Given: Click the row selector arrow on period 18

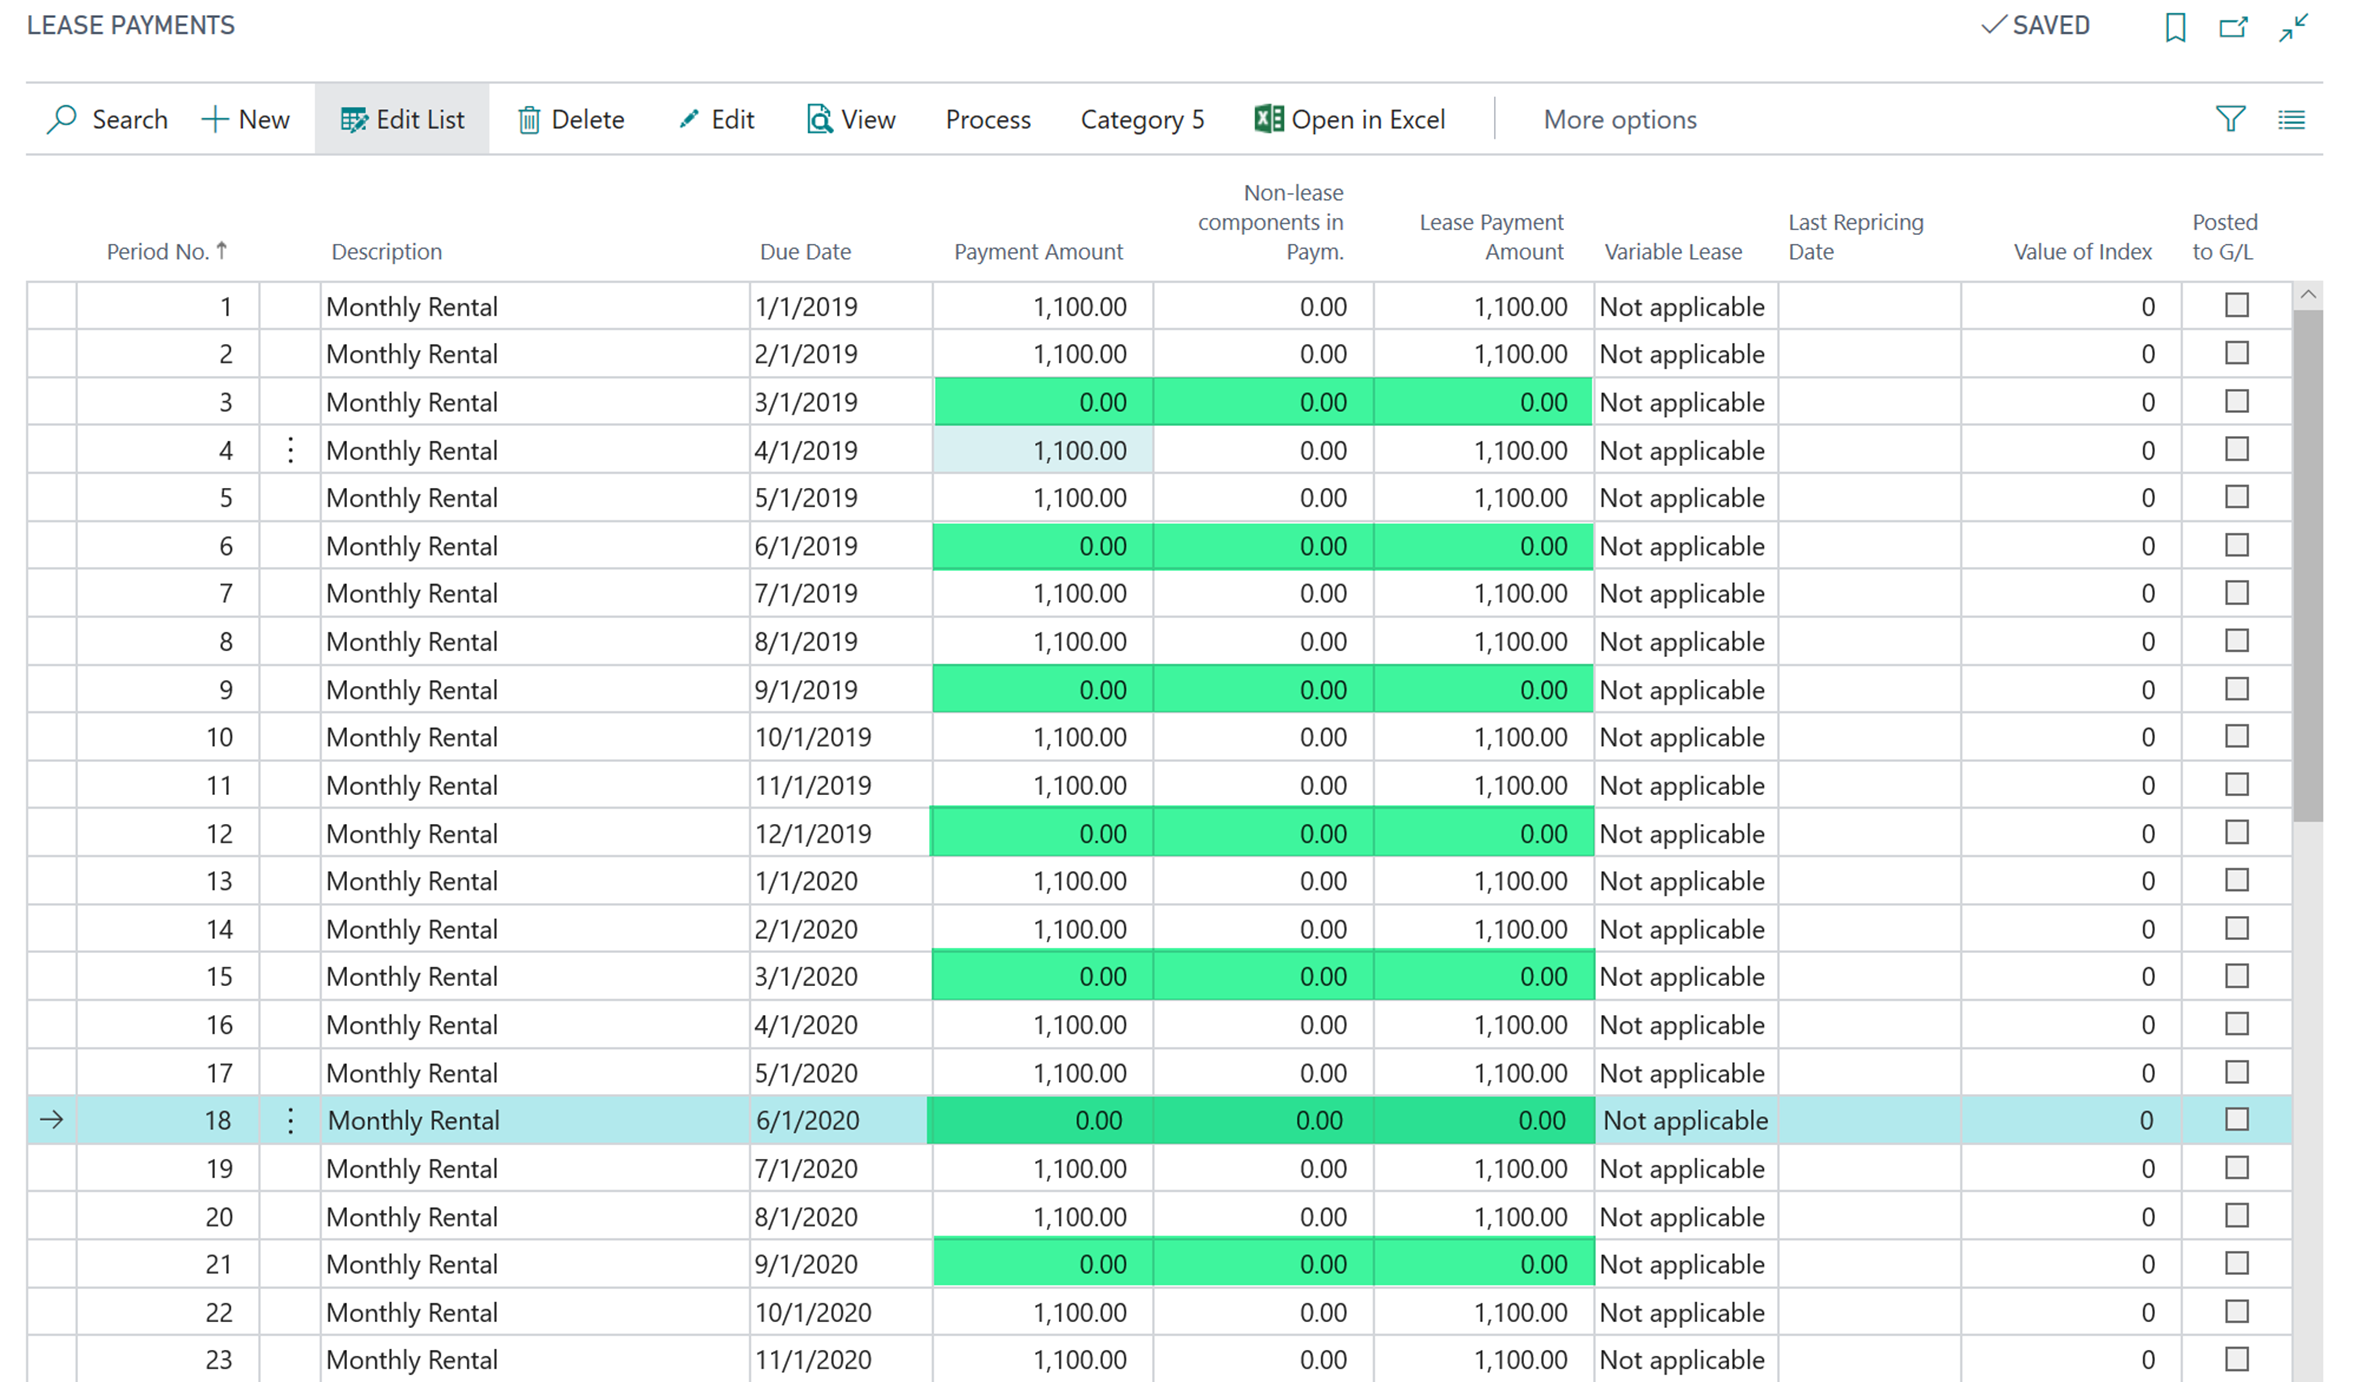Looking at the screenshot, I should click(x=52, y=1120).
